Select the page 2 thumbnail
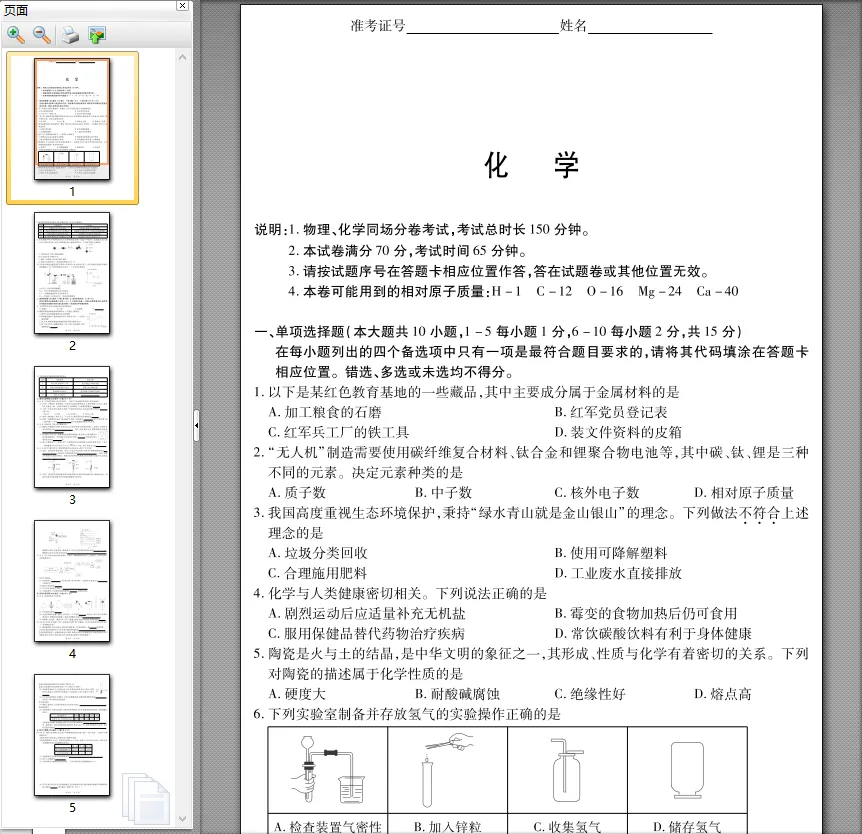This screenshot has height=834, width=862. [71, 272]
